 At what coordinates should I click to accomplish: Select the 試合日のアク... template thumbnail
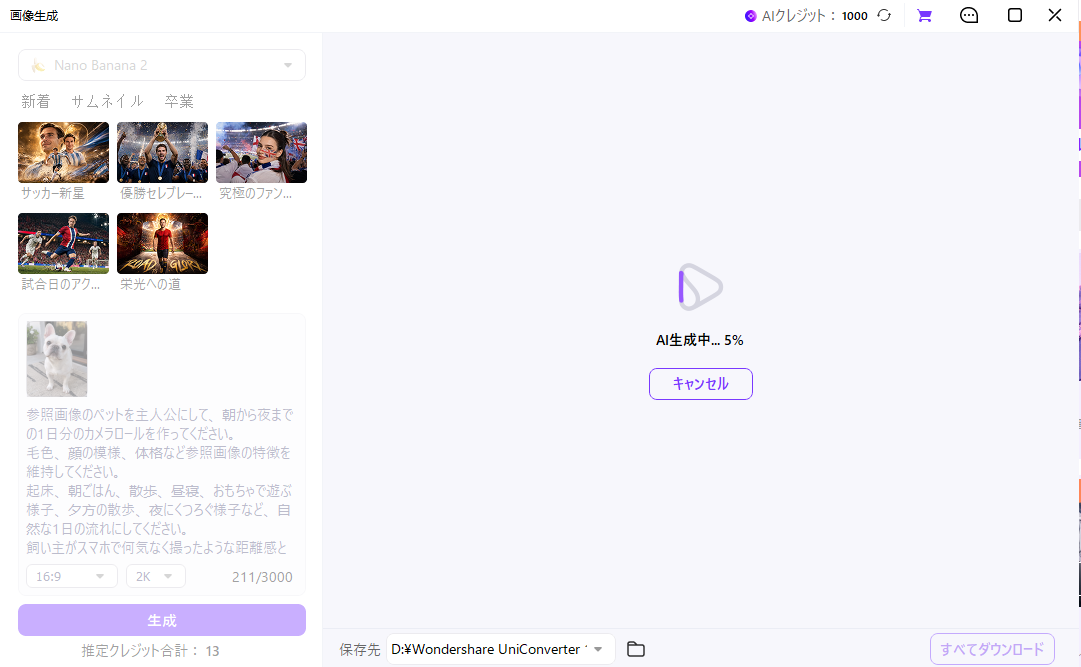click(63, 243)
